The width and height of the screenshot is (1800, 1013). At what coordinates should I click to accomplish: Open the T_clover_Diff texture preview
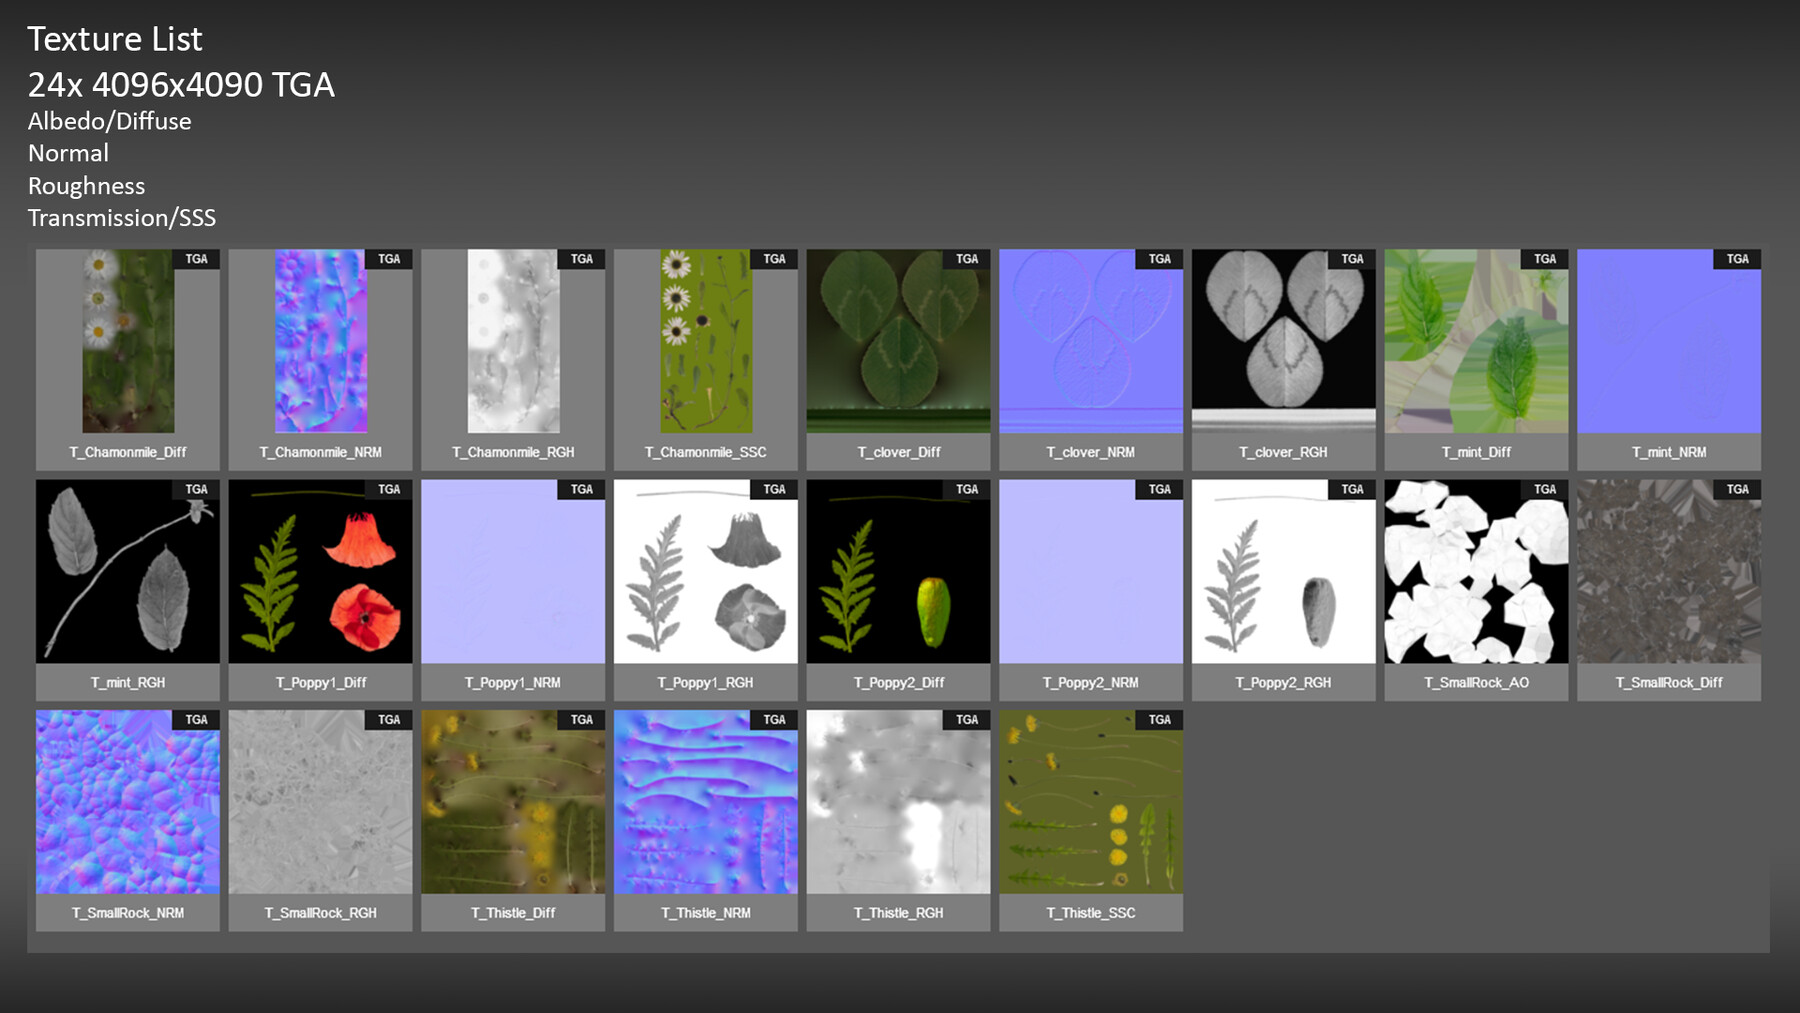pyautogui.click(x=897, y=345)
